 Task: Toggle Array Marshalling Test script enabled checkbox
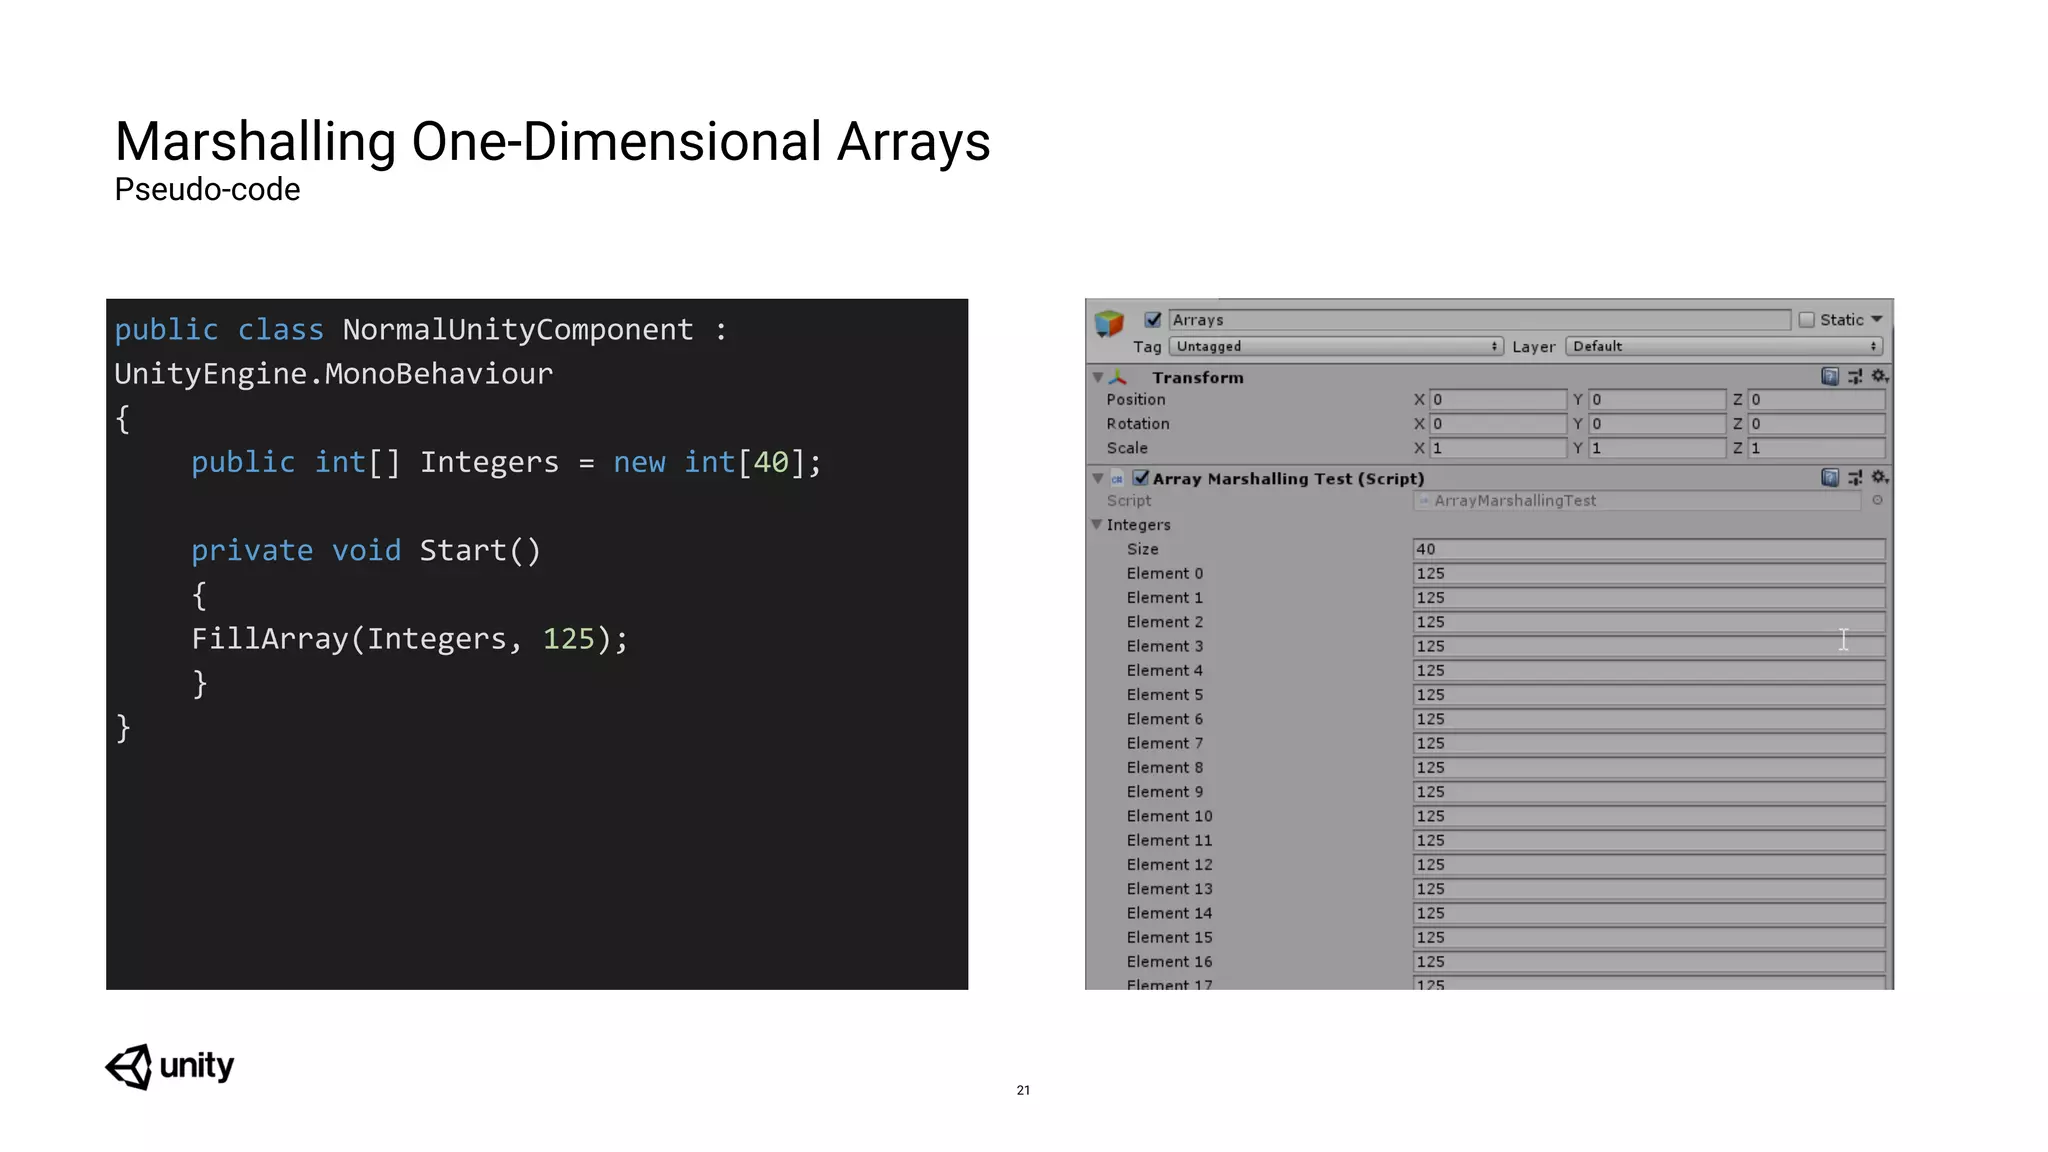(x=1141, y=478)
